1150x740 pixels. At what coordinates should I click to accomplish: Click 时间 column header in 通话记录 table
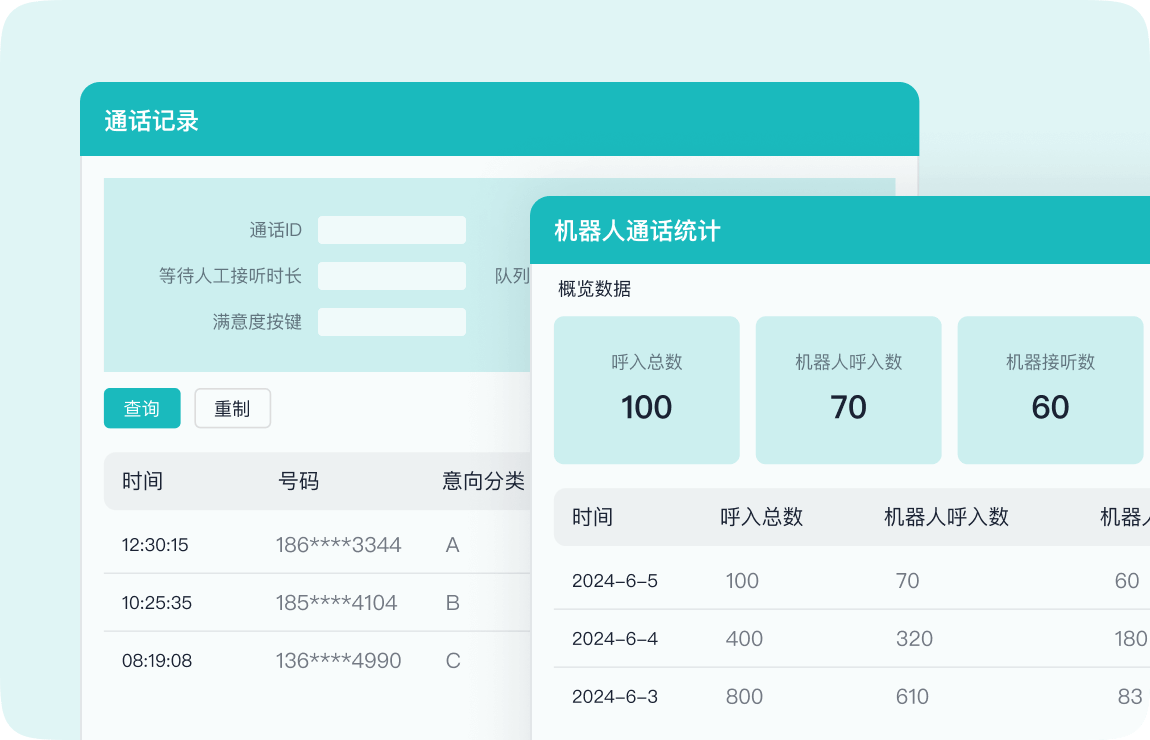tap(142, 481)
